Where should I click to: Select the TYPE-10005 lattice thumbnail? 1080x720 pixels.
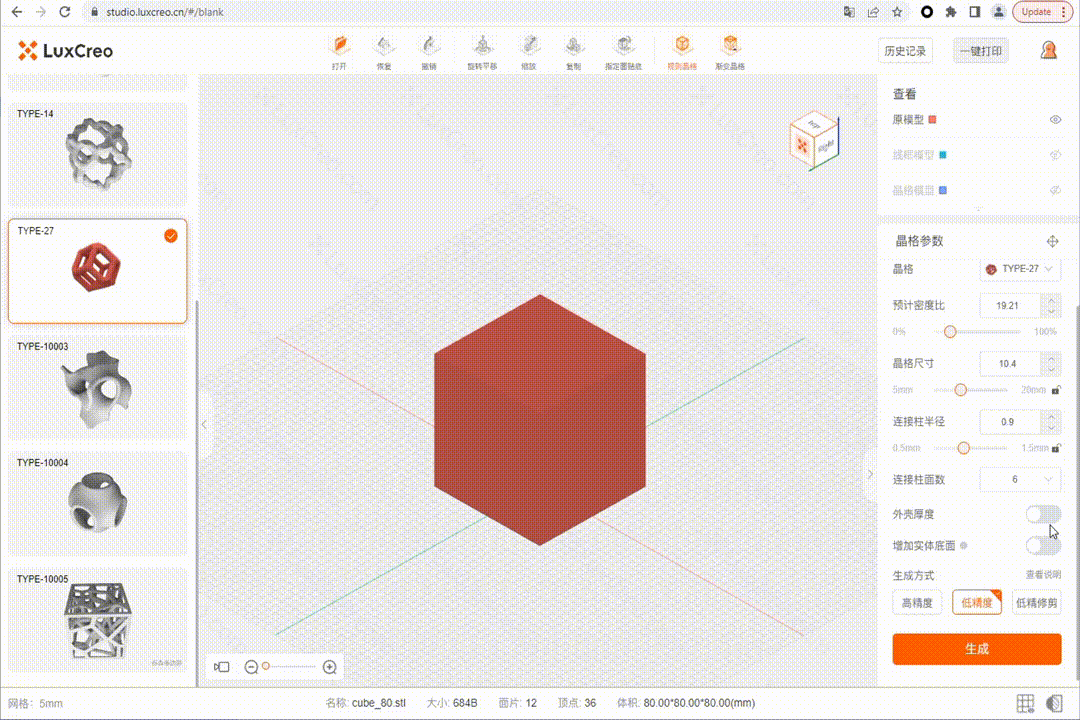97,620
